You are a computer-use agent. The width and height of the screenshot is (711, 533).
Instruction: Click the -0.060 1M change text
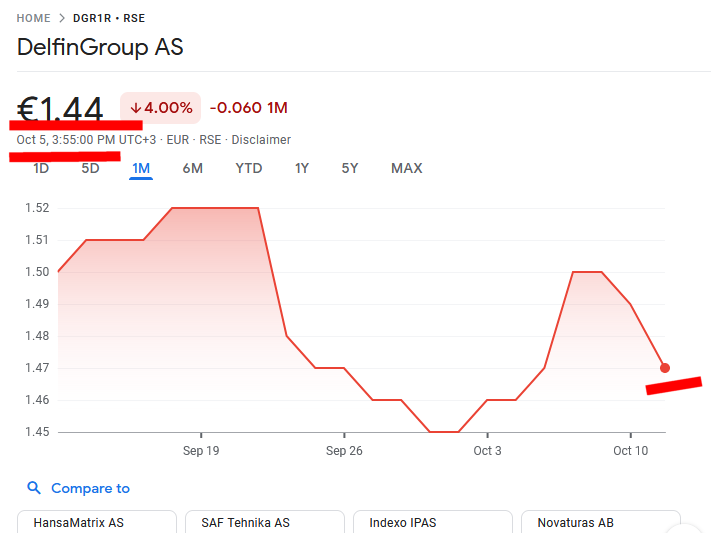(x=248, y=108)
